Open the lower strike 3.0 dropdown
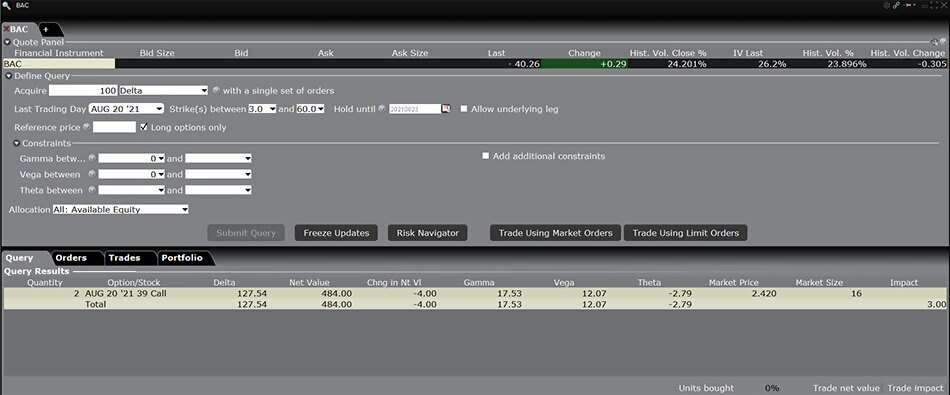The width and height of the screenshot is (950, 395). click(x=262, y=109)
